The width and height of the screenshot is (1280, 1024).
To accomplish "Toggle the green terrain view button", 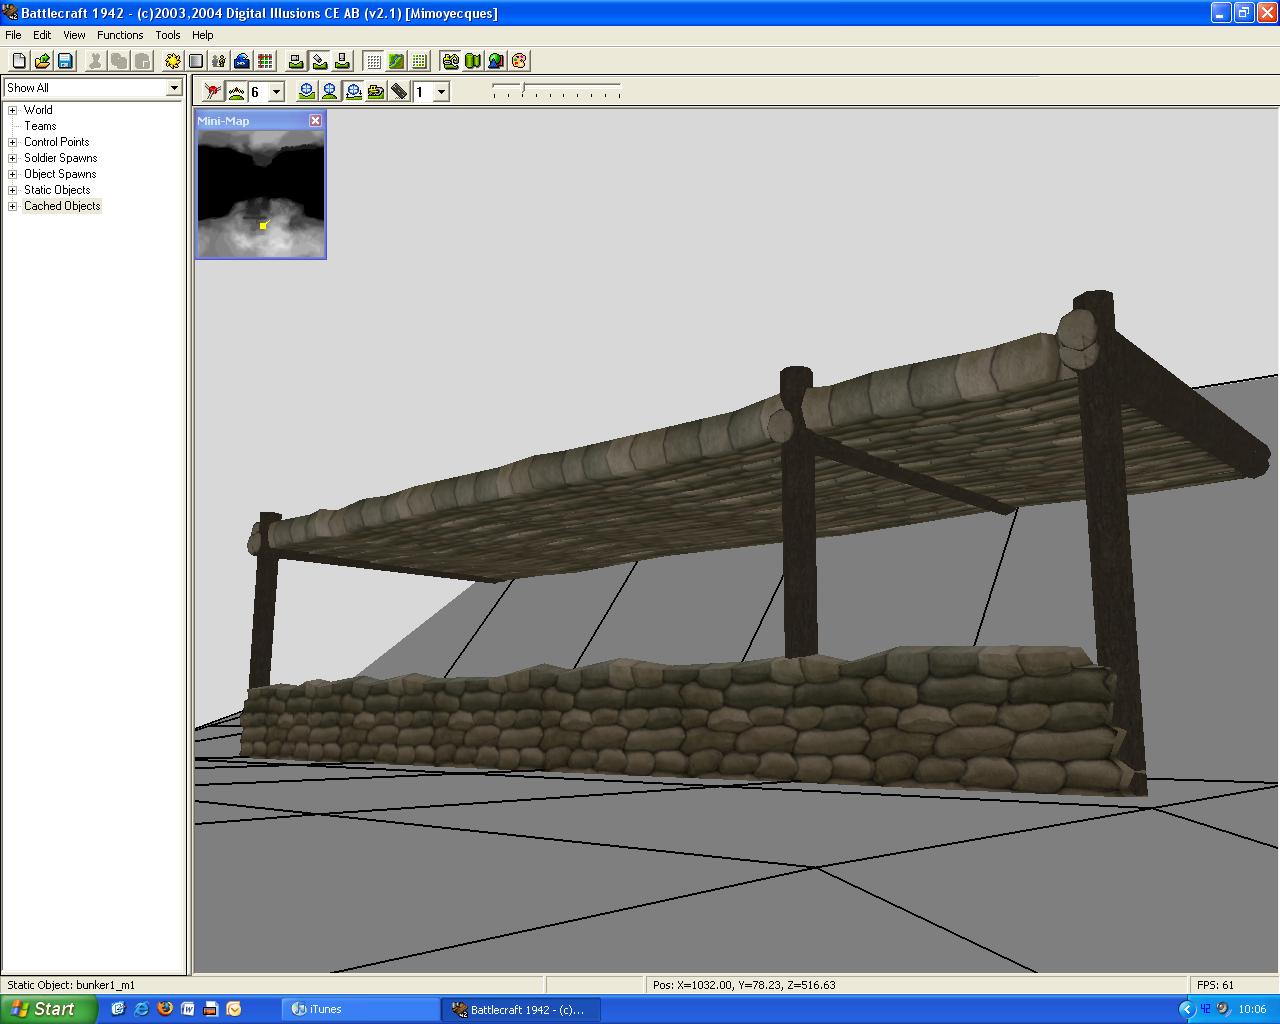I will 397,61.
